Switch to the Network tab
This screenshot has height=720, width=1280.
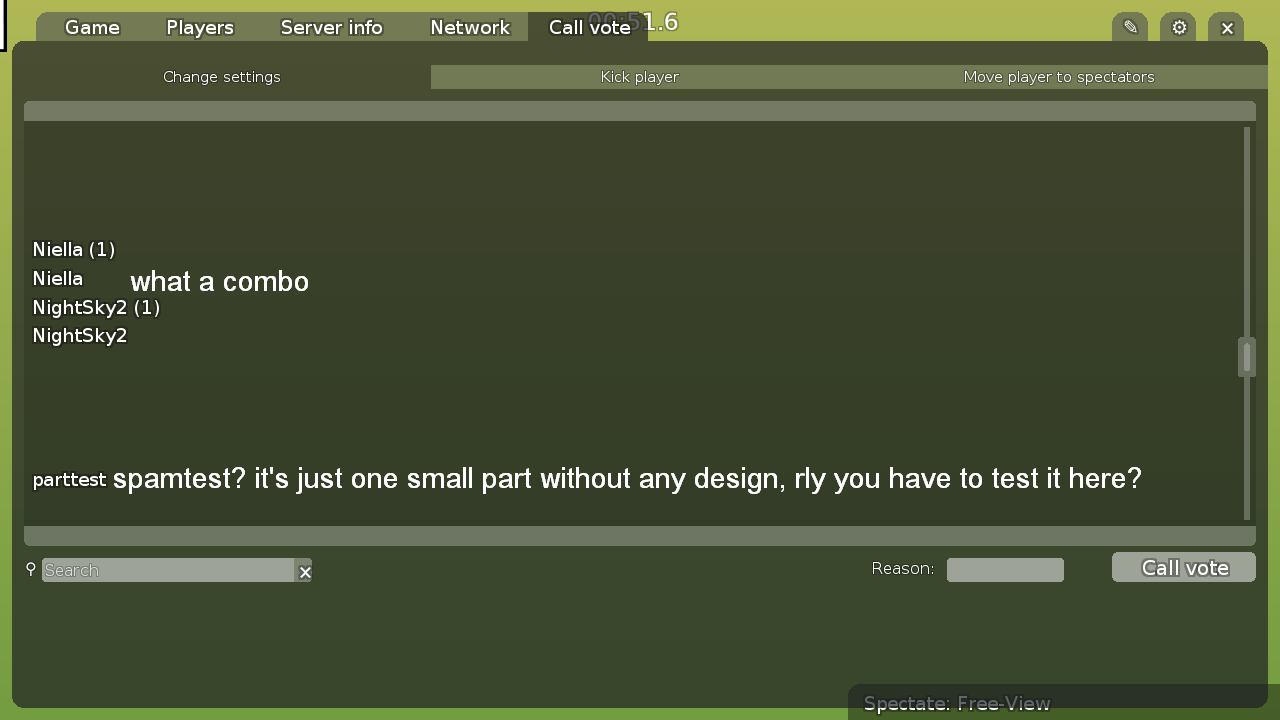[x=470, y=27]
